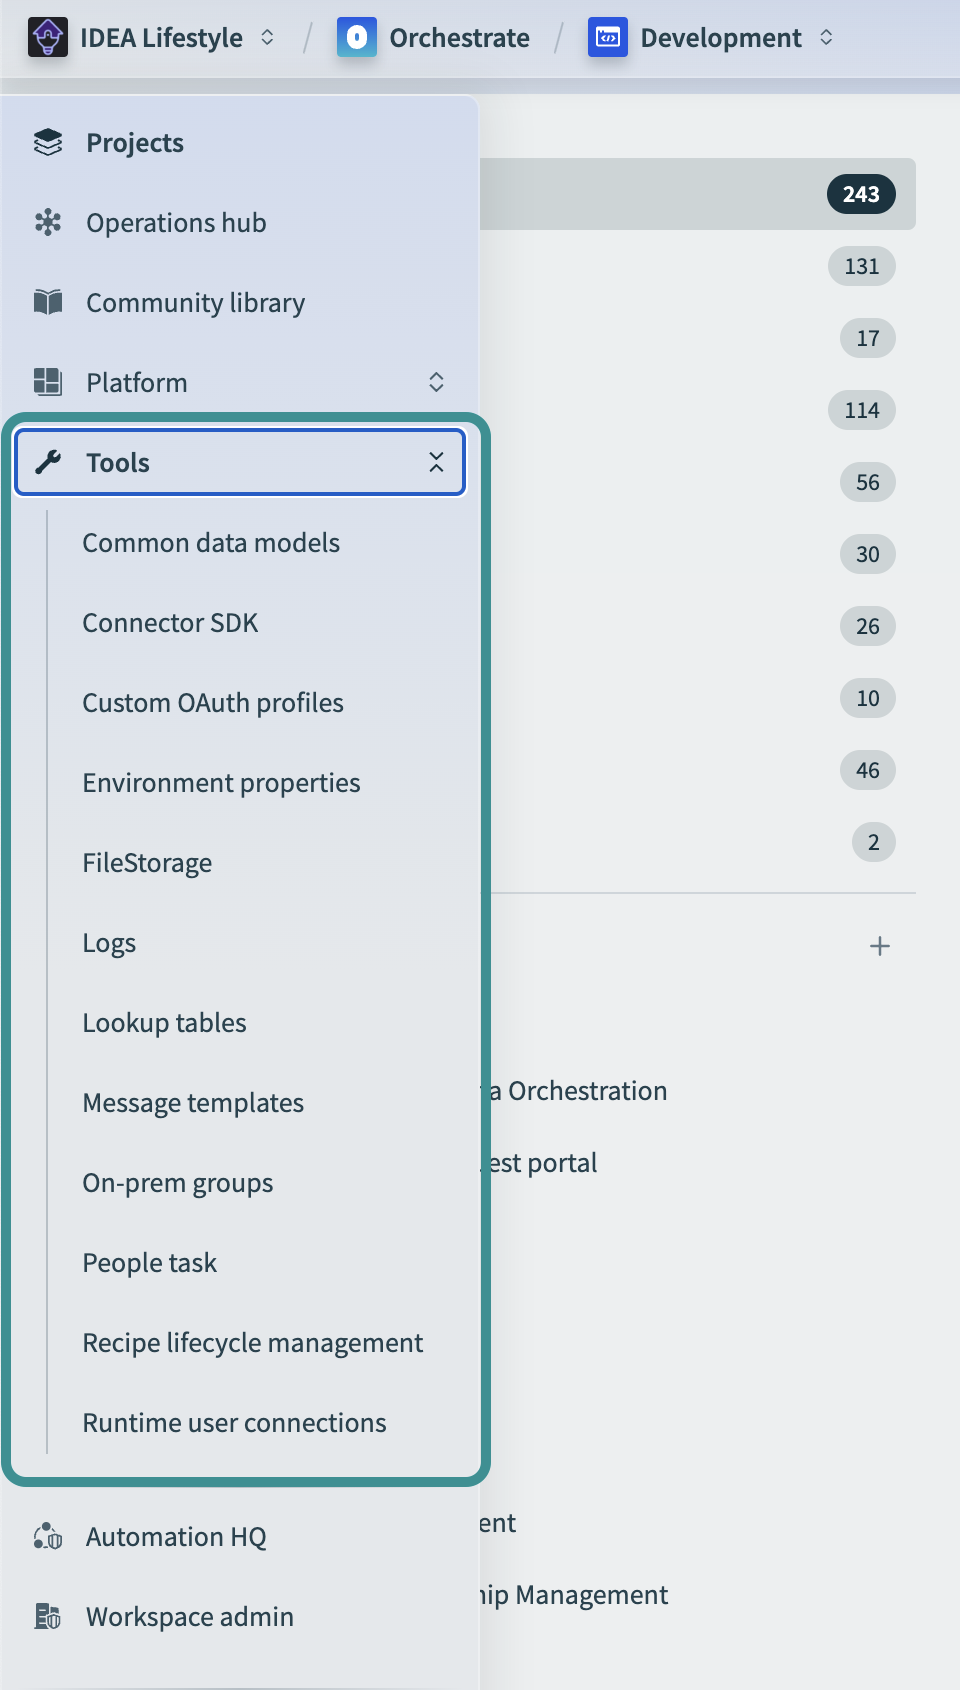Collapse the Tools submenu
This screenshot has width=960, height=1690.
[x=436, y=462]
